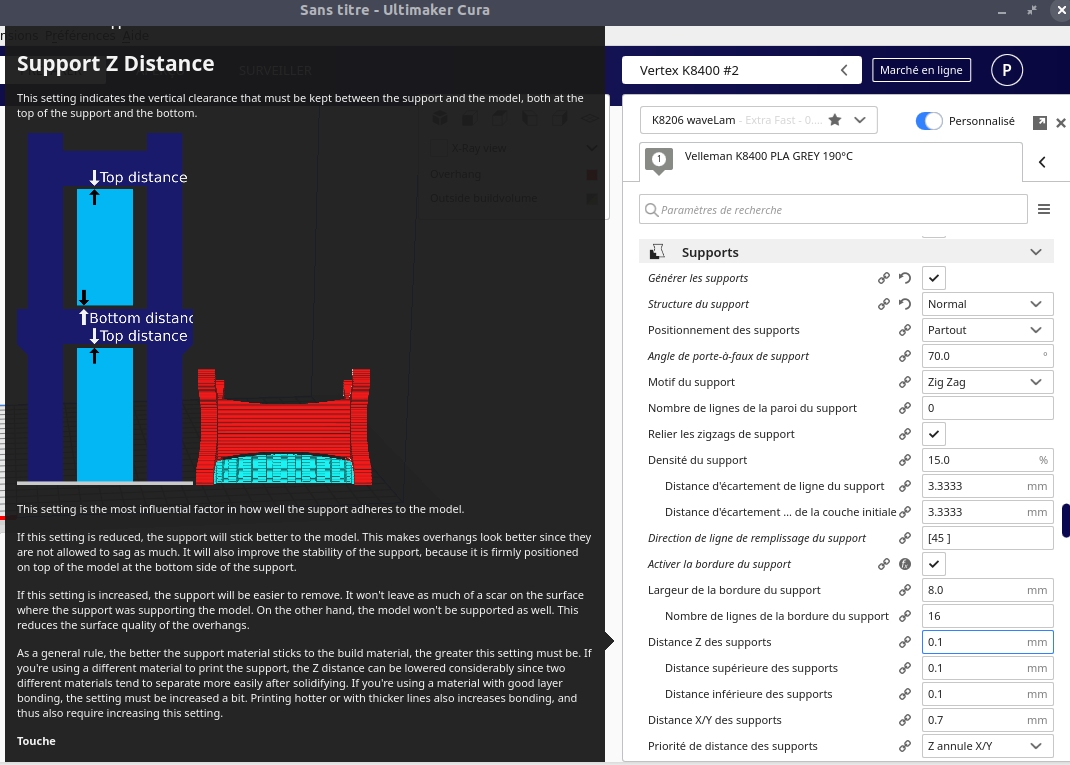The width and height of the screenshot is (1070, 765).
Task: Open the Vertex K8400 #2 printer selector
Action: [x=741, y=70]
